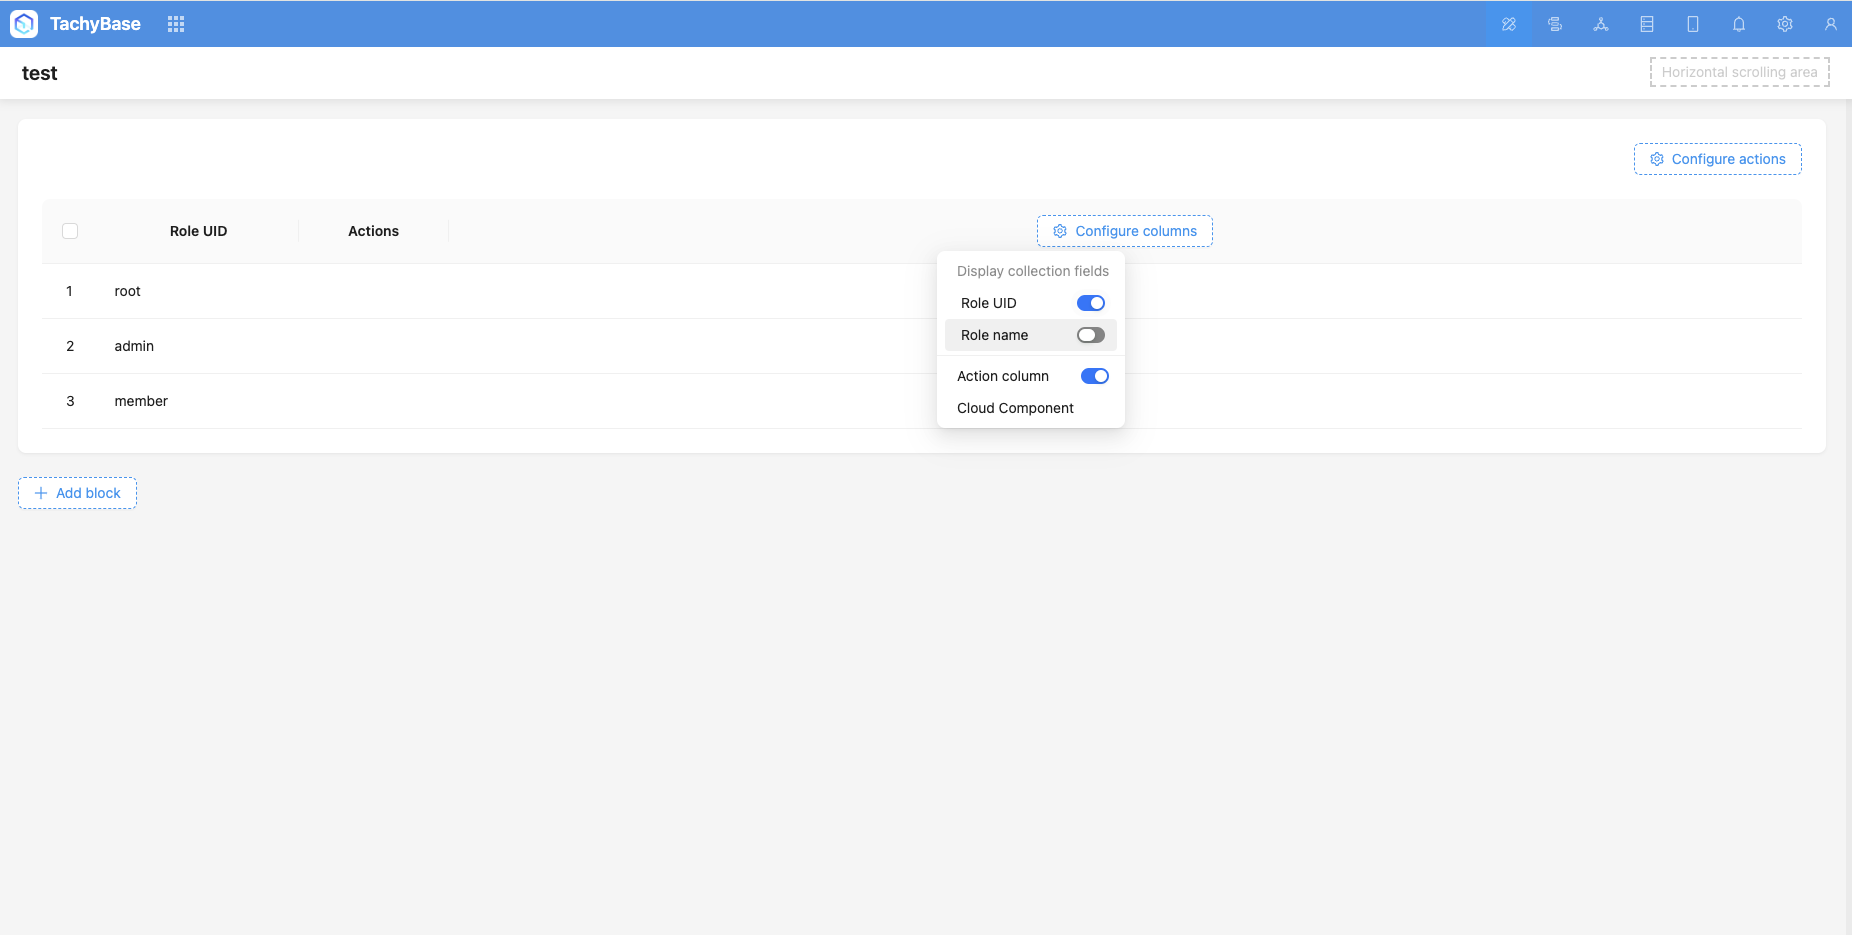Select the Role UID menu row label

(988, 303)
